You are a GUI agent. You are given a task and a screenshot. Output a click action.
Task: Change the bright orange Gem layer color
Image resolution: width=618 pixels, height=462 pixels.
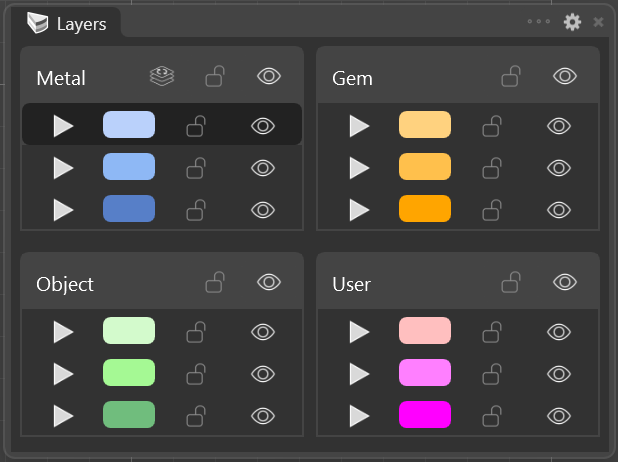click(425, 209)
